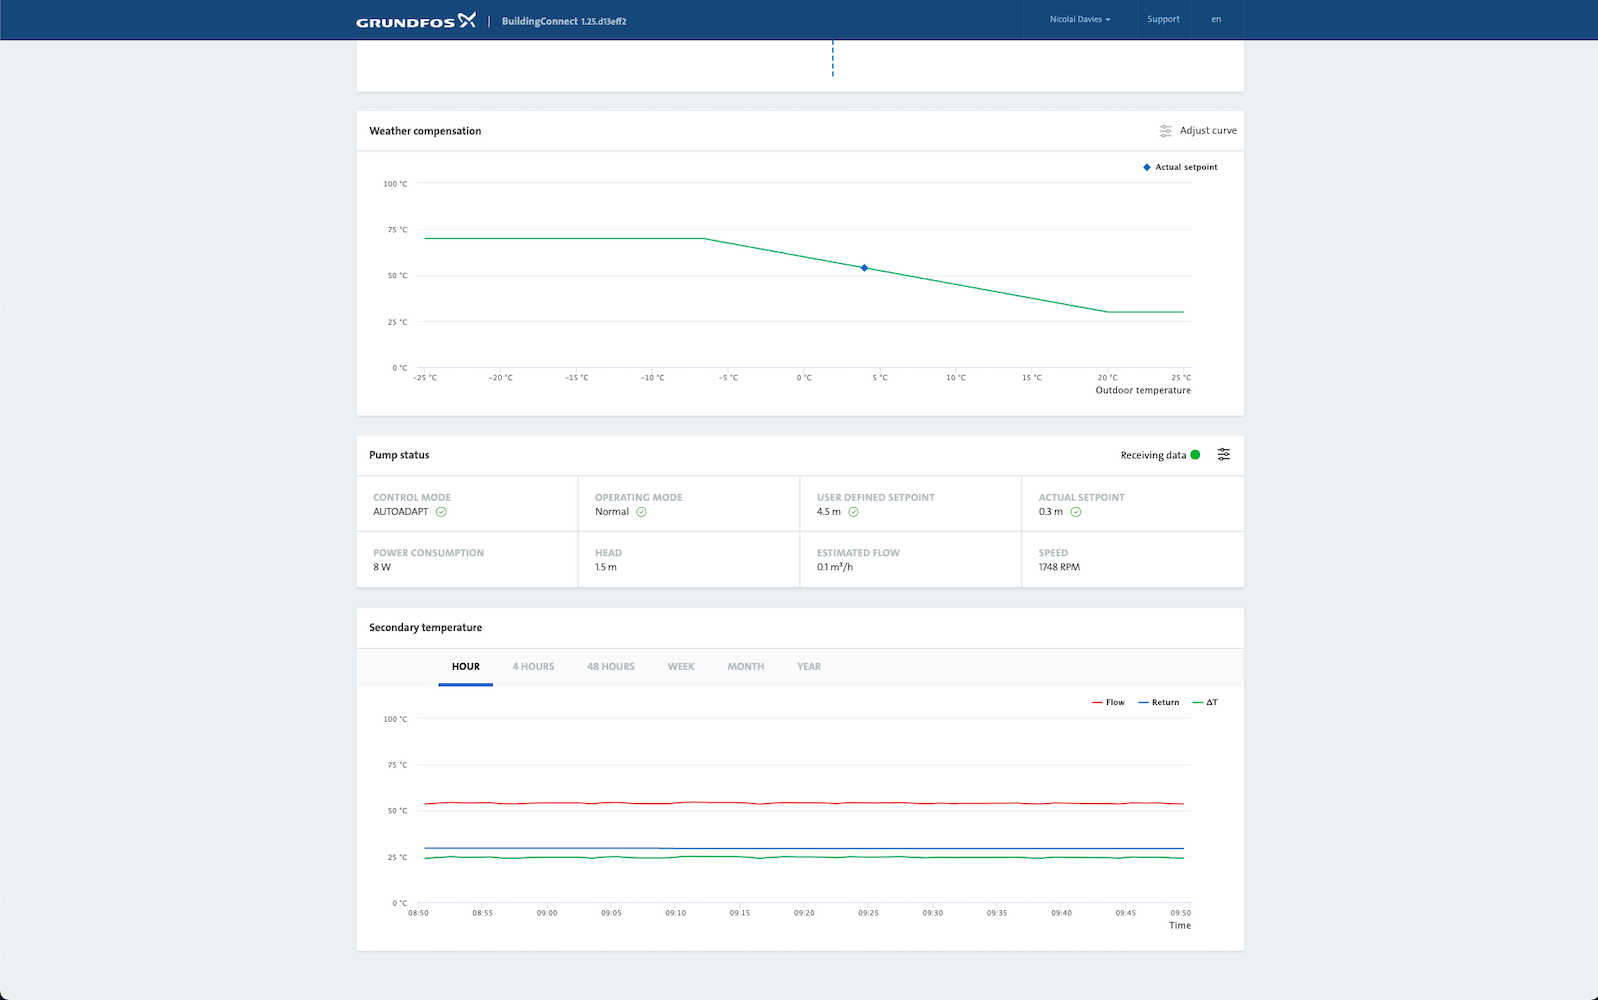Viewport: 1598px width, 1000px height.
Task: Open the en language selector
Action: [1216, 20]
